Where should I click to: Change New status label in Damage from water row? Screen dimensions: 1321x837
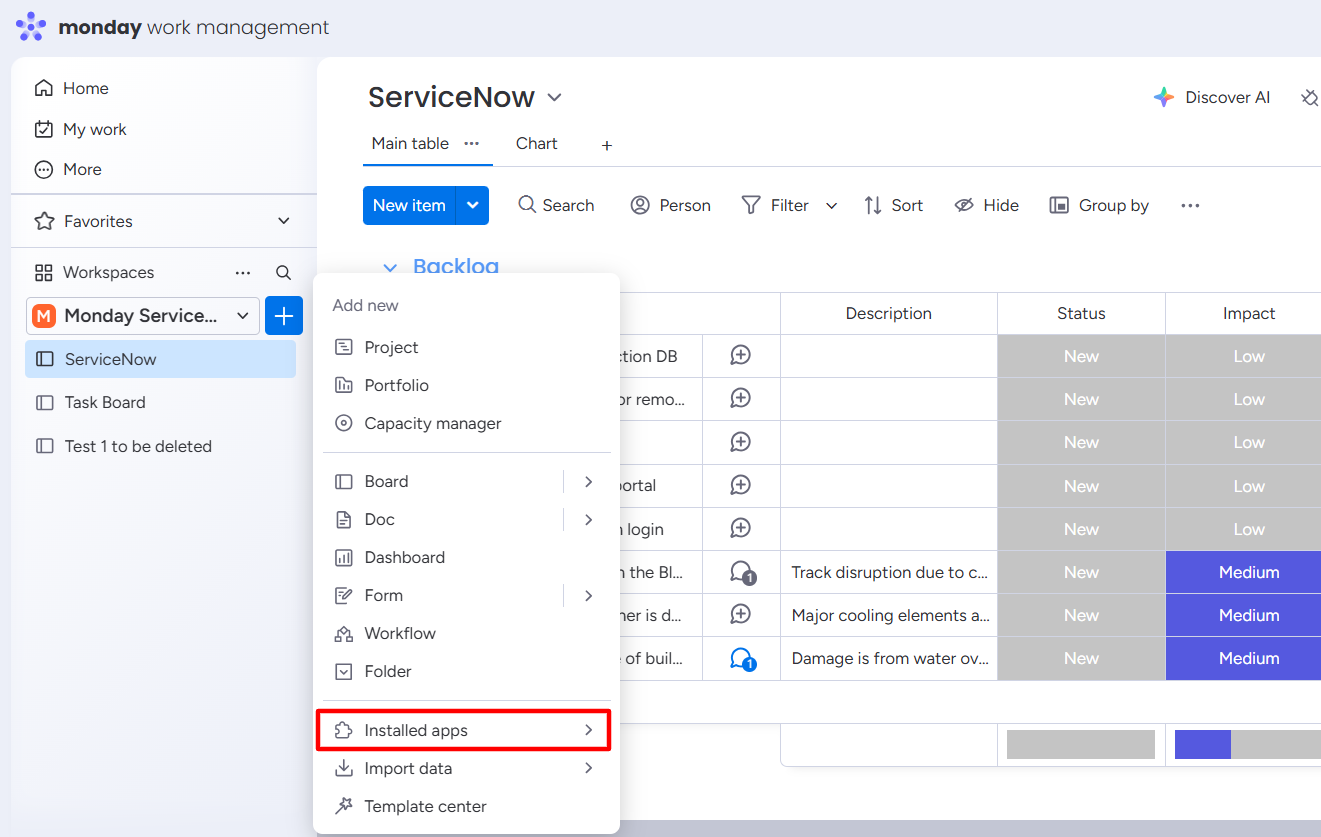pos(1081,658)
